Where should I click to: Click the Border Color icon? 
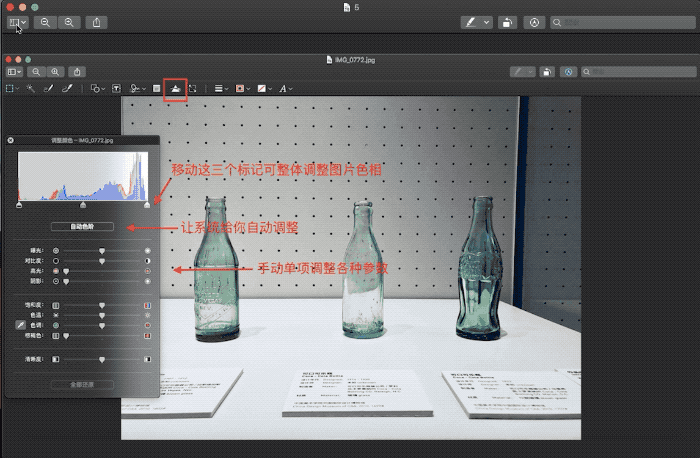[240, 88]
